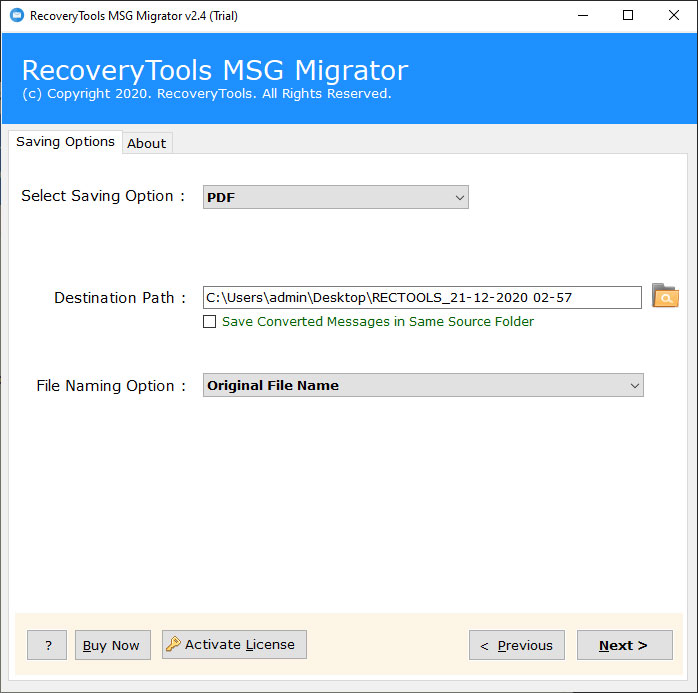Close the MSG Migrator window
Screen dimensions: 698x693
(x=674, y=16)
